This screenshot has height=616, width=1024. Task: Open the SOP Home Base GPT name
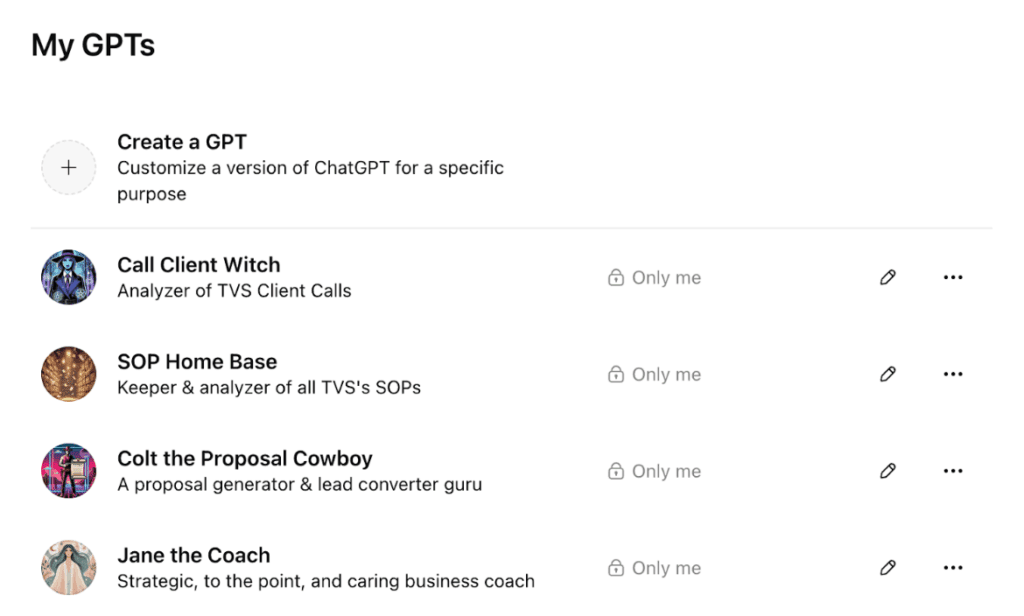(x=197, y=362)
